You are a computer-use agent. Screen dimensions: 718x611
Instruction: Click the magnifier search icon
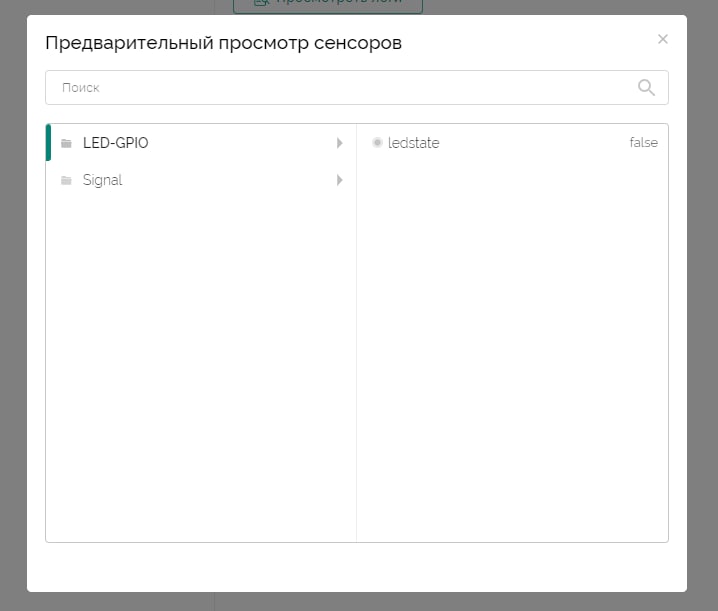(x=646, y=87)
